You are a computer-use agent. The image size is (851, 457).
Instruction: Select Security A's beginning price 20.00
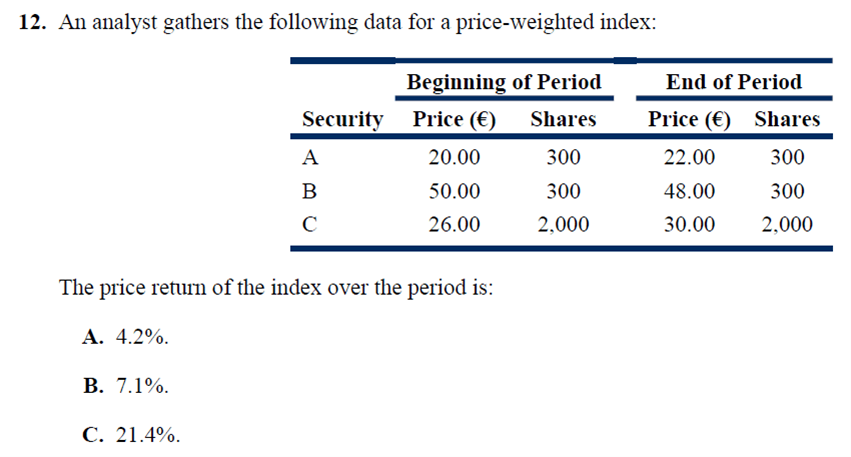(453, 157)
